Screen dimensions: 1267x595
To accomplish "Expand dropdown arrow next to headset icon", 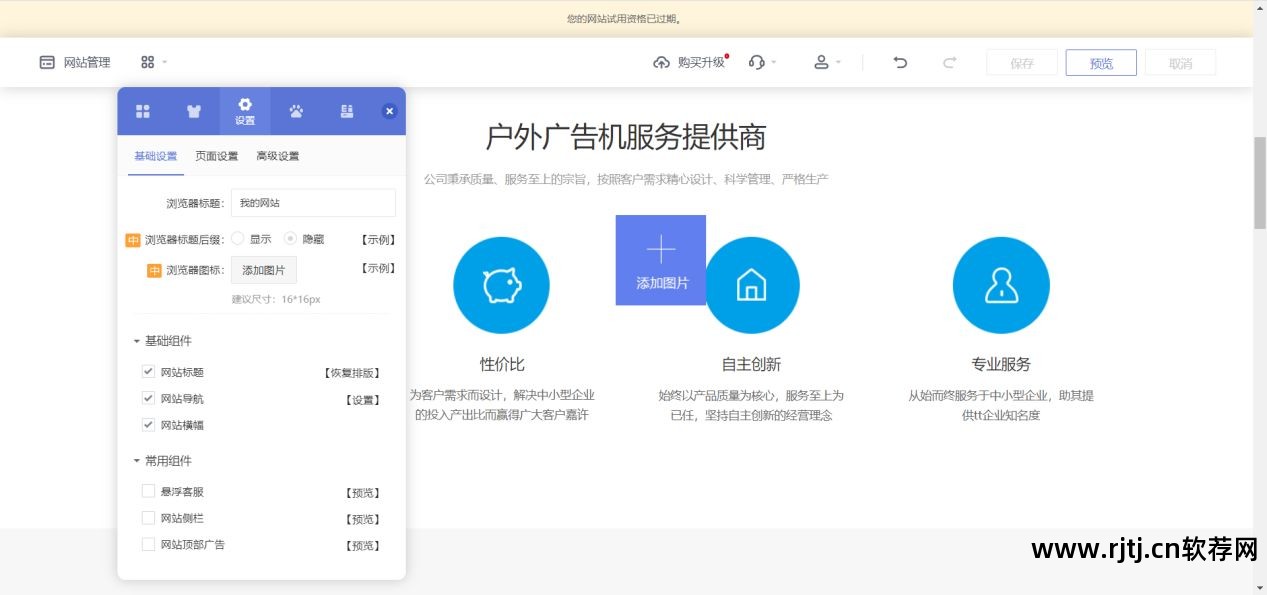I will [774, 62].
